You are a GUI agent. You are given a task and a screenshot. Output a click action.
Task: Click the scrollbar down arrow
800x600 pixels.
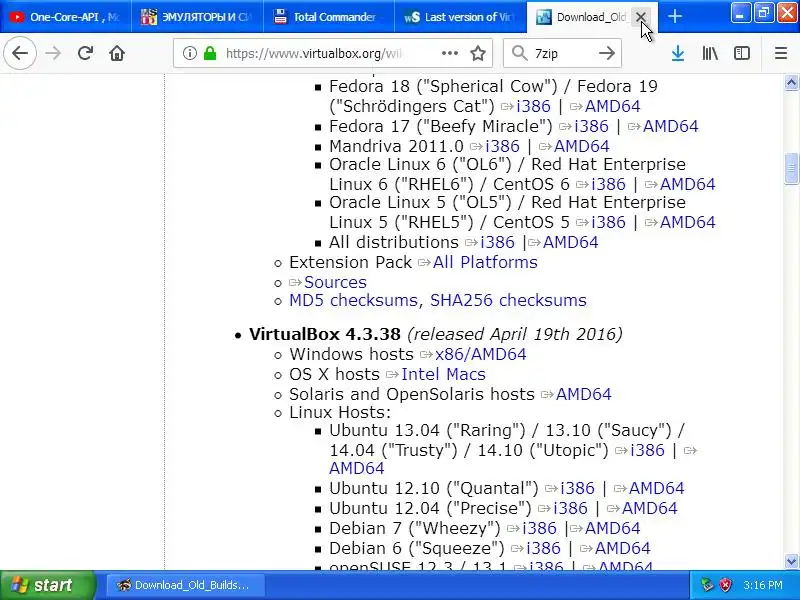click(791, 561)
